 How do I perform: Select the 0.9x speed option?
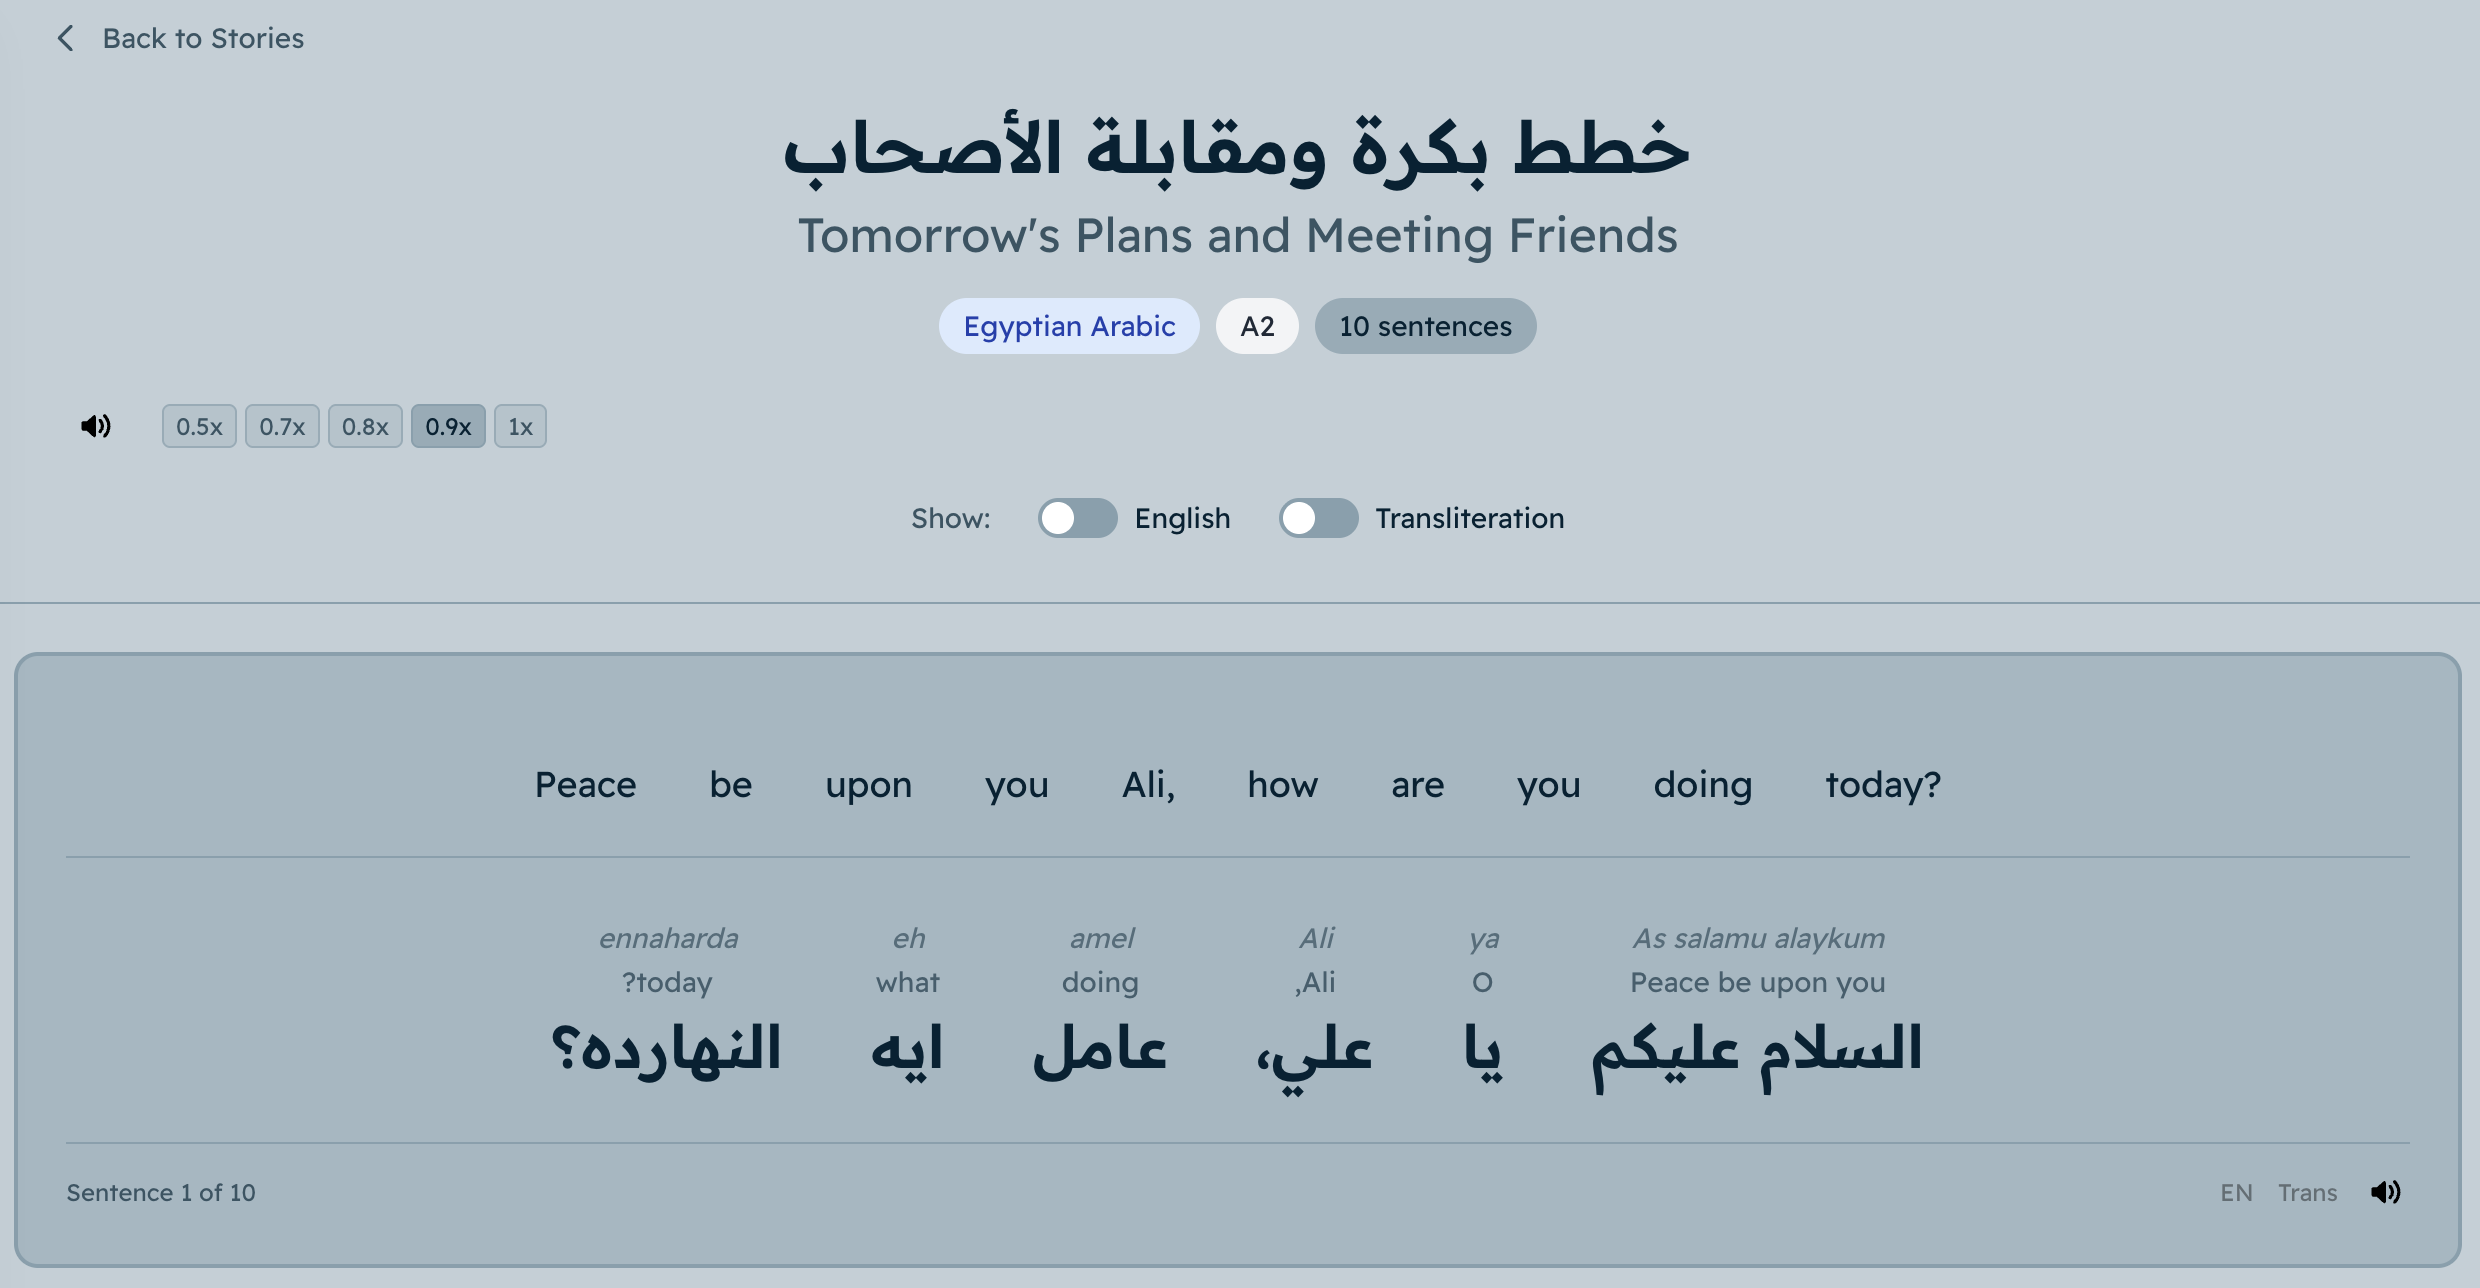(x=448, y=427)
